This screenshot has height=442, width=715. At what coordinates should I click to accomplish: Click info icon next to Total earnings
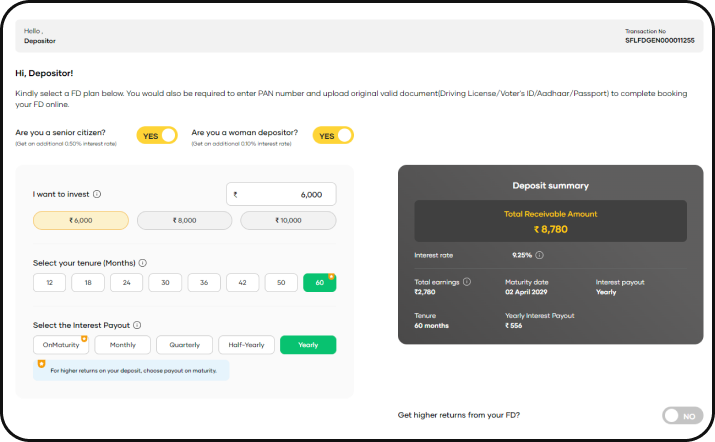click(x=466, y=282)
